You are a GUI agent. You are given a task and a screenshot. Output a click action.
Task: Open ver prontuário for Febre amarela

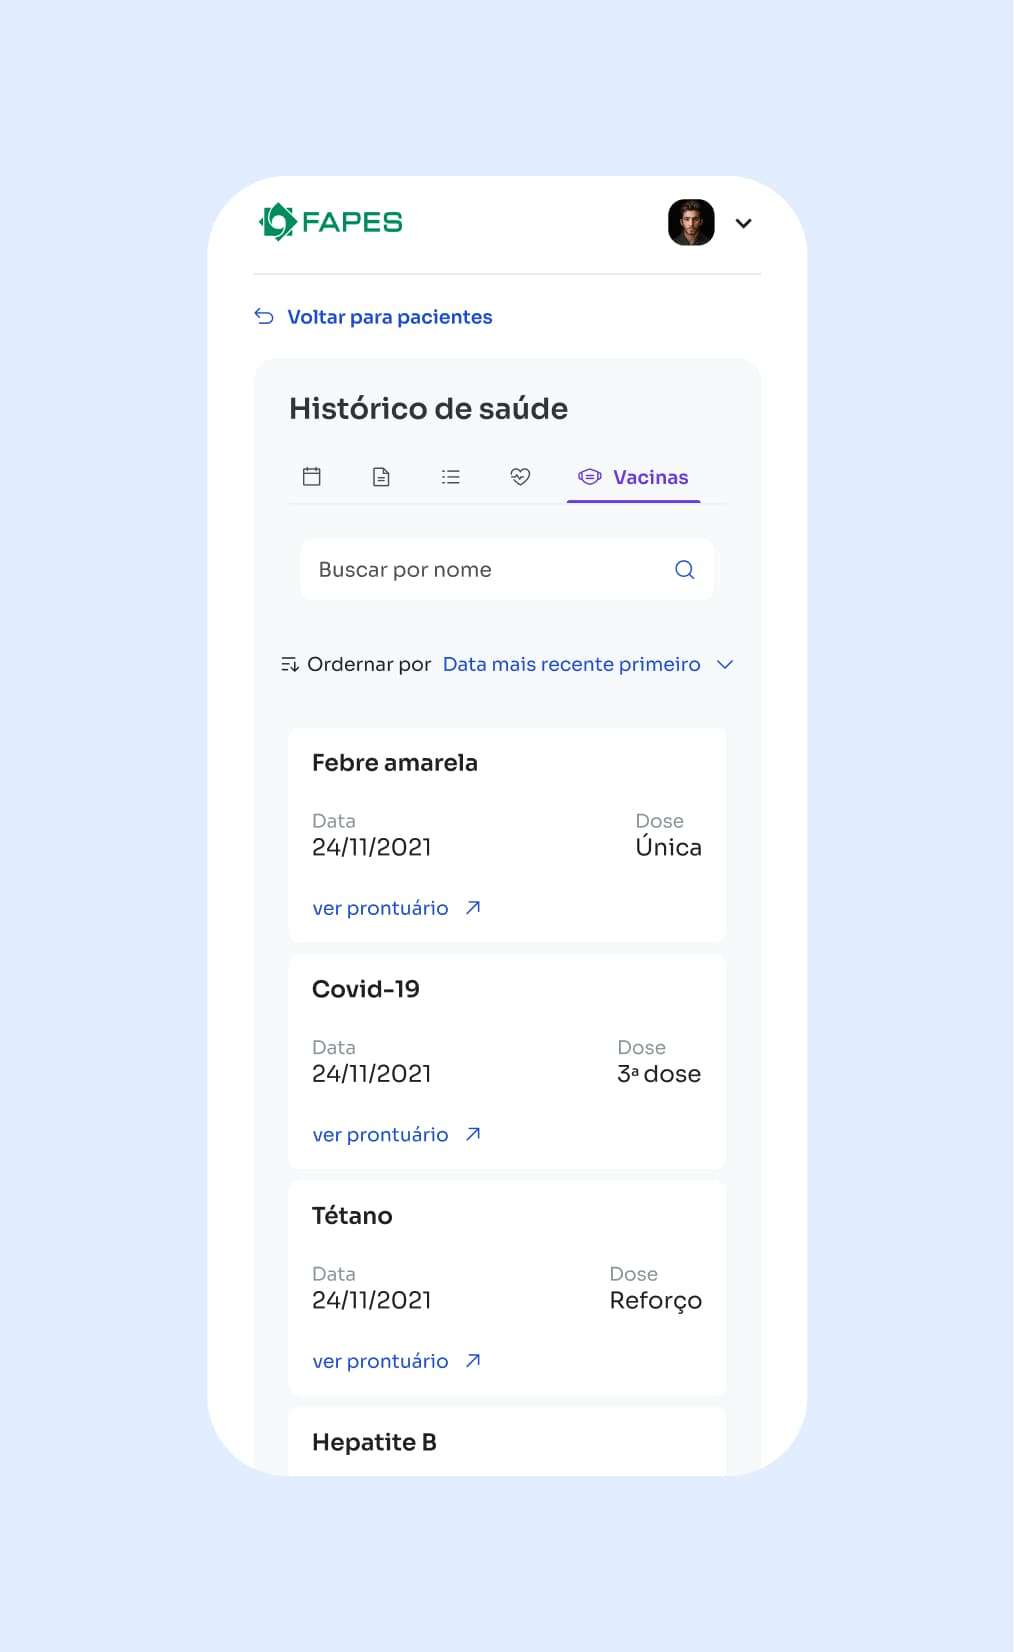(x=381, y=908)
